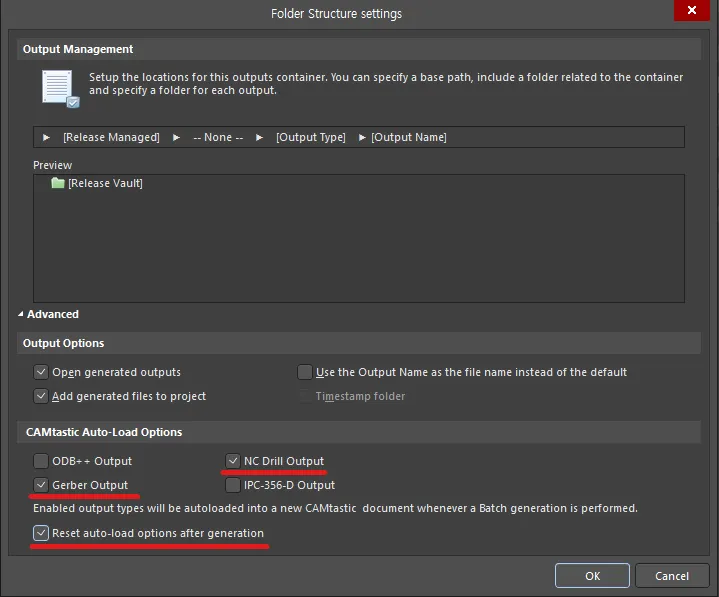This screenshot has height=597, width=719.
Task: Enable ODB++ Output auto-load
Action: [41, 461]
